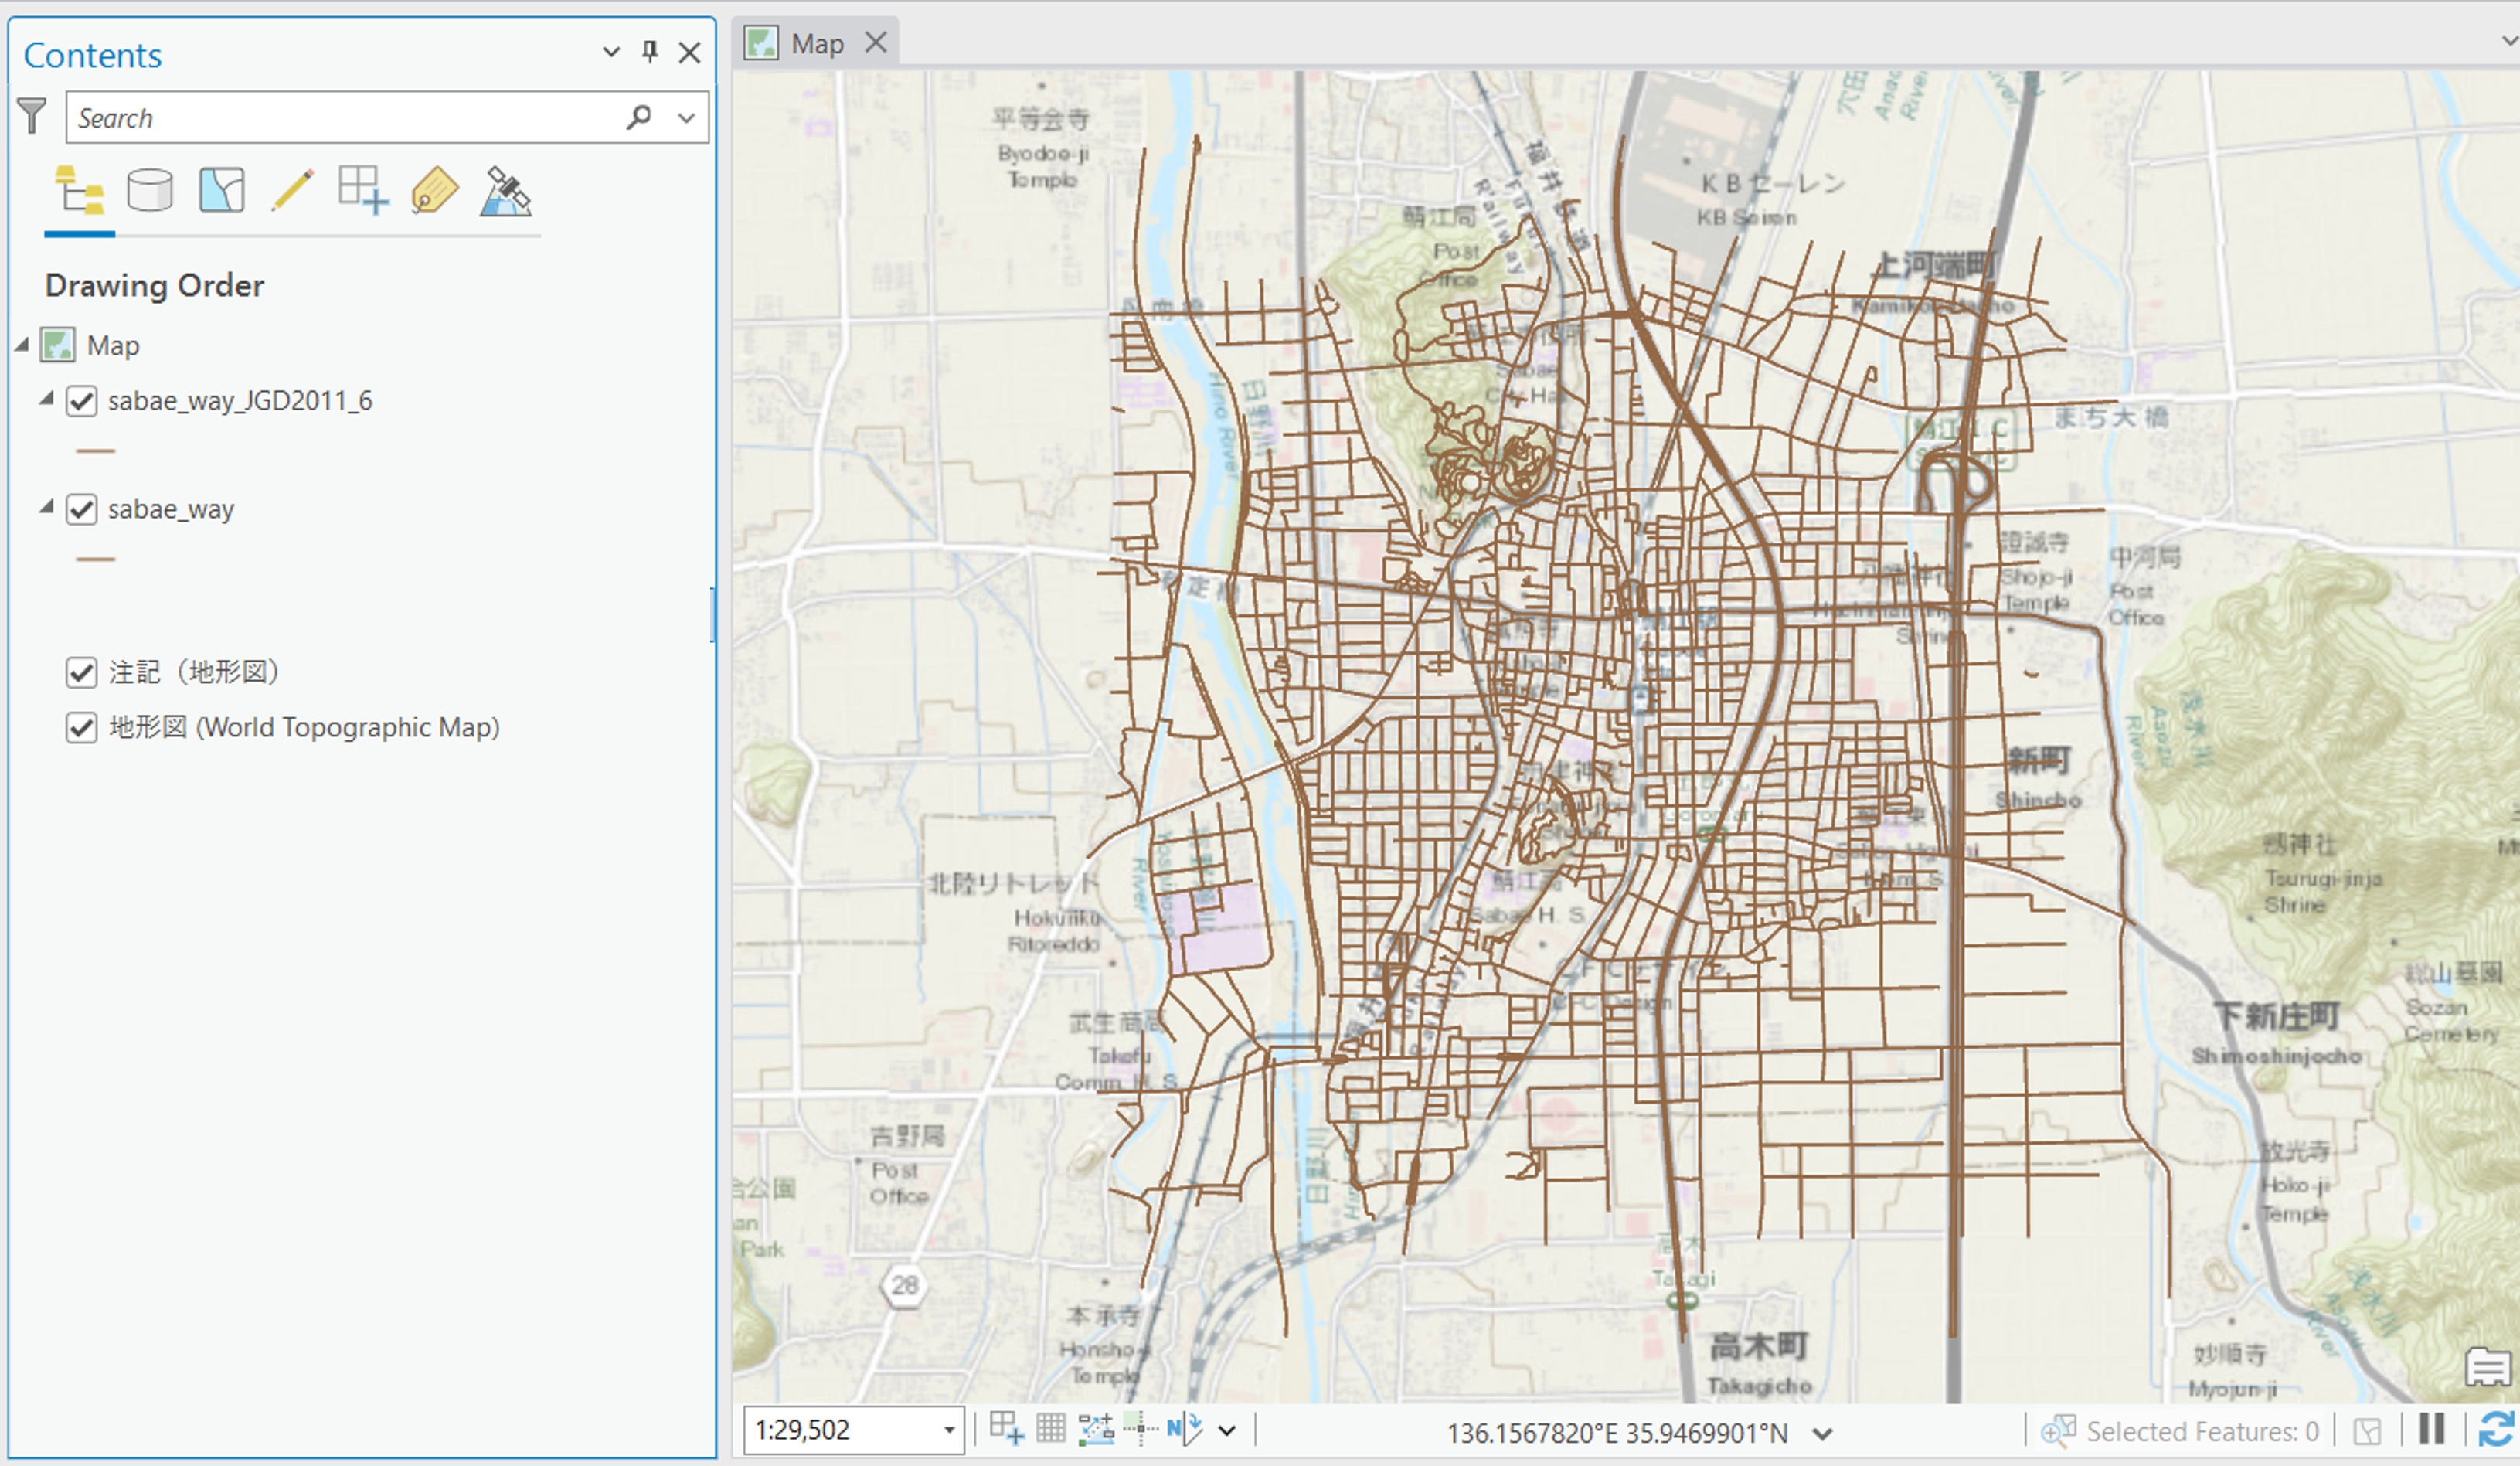Open search options dropdown arrow
This screenshot has width=2520, height=1466.
click(x=686, y=118)
